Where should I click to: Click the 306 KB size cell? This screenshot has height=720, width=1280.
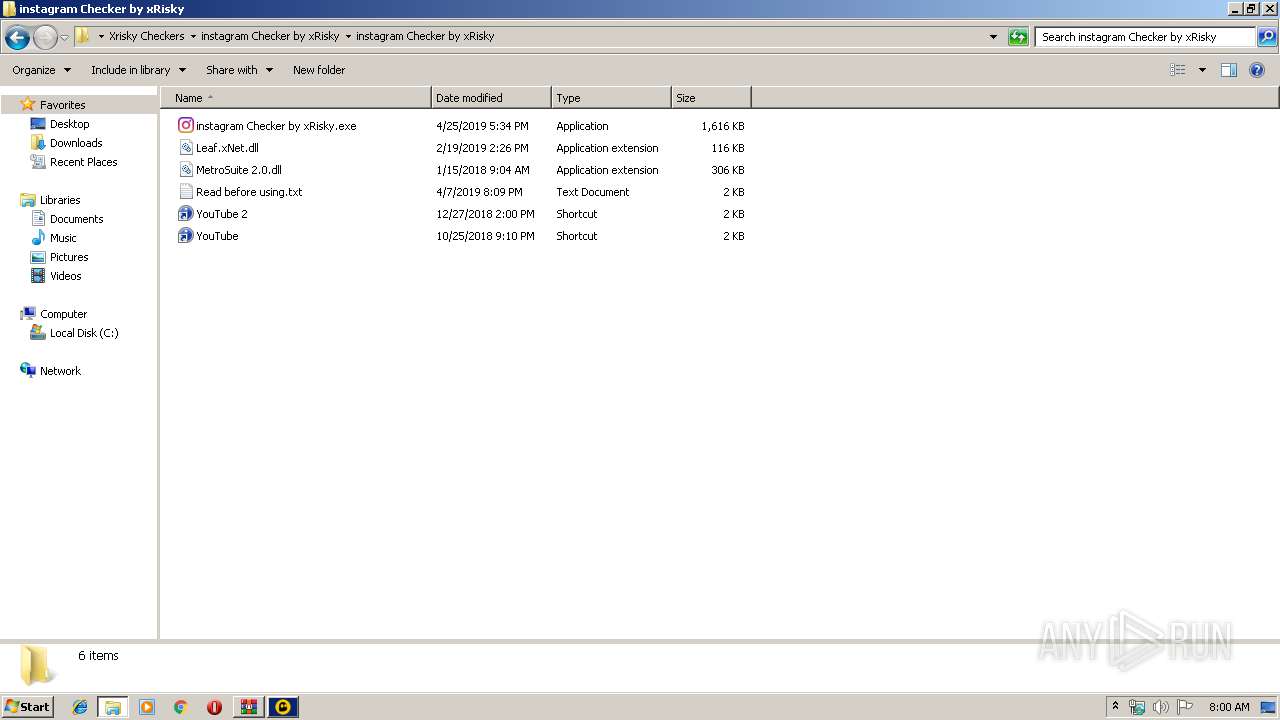(x=728, y=170)
